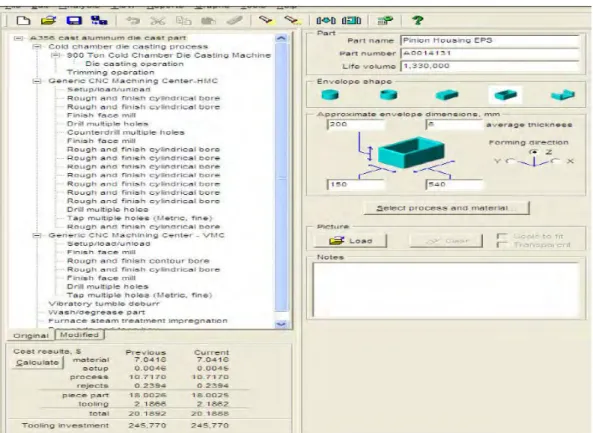Viewport: 593px width, 433px height.
Task: Click the Current total cost value
Action: [210, 414]
